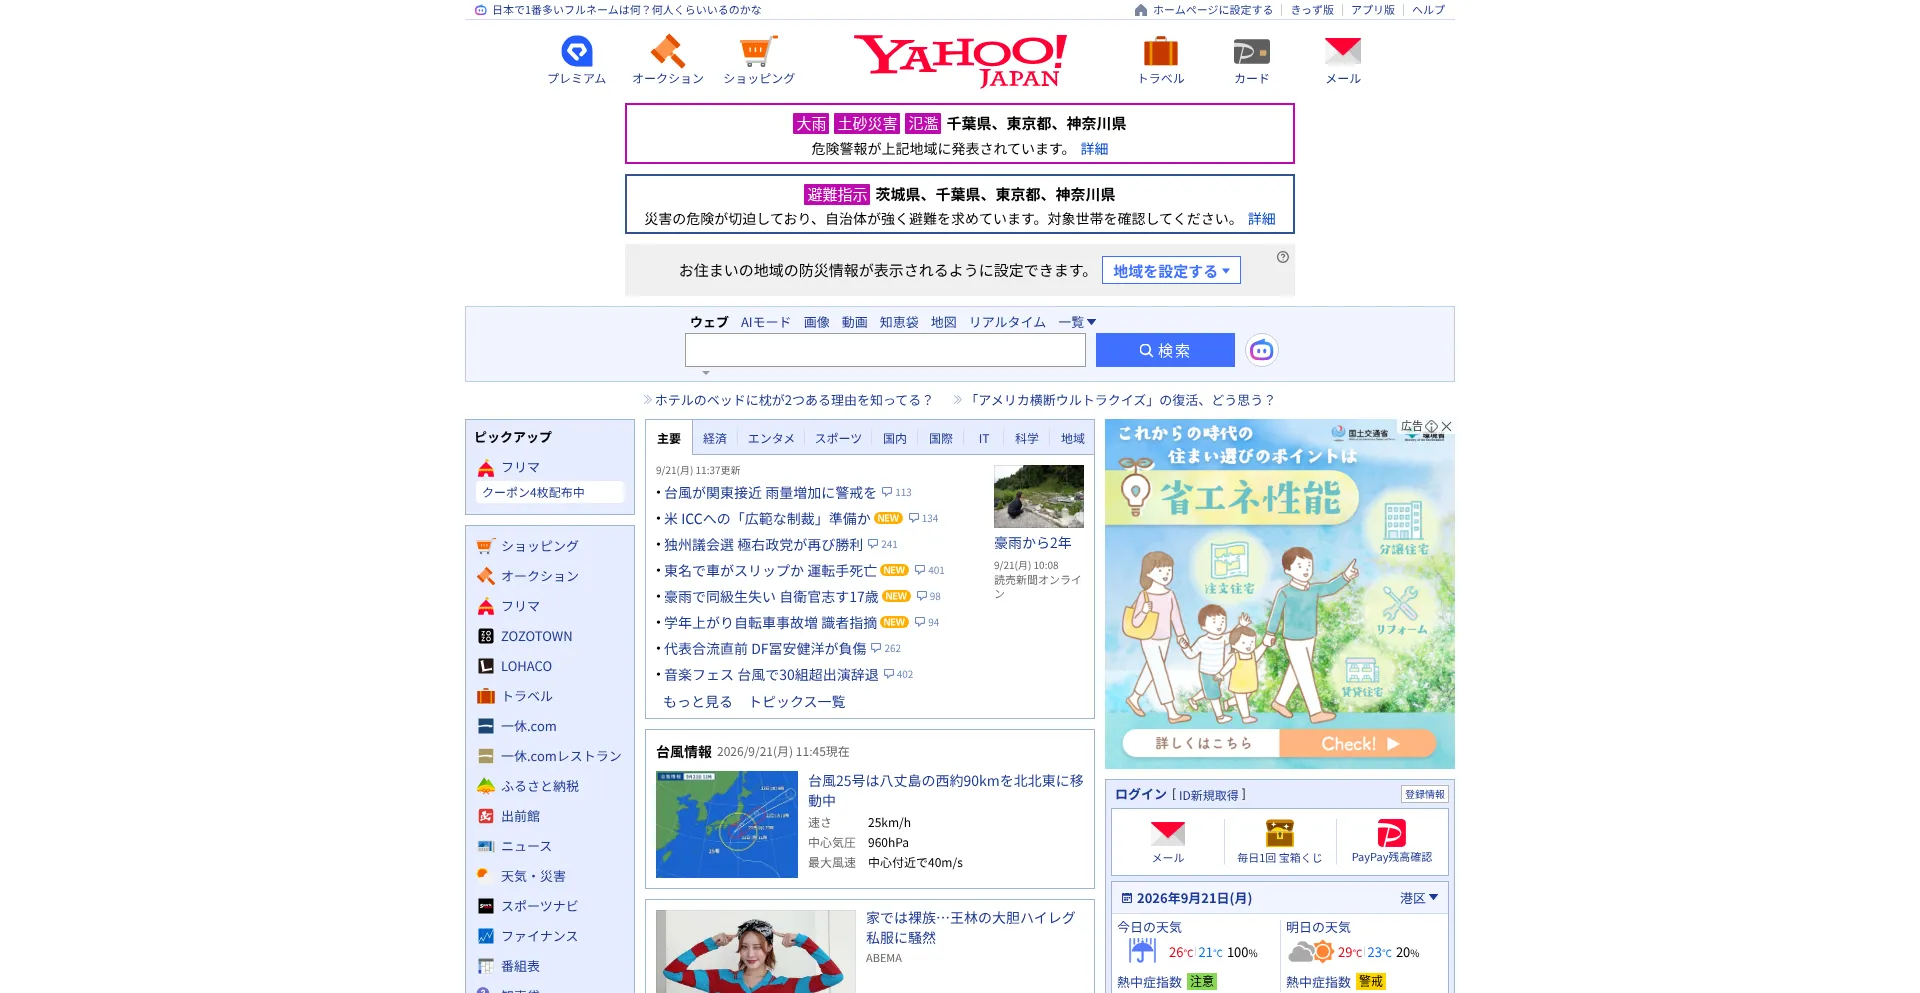Open the typhoon track map thumbnail

pyautogui.click(x=727, y=825)
